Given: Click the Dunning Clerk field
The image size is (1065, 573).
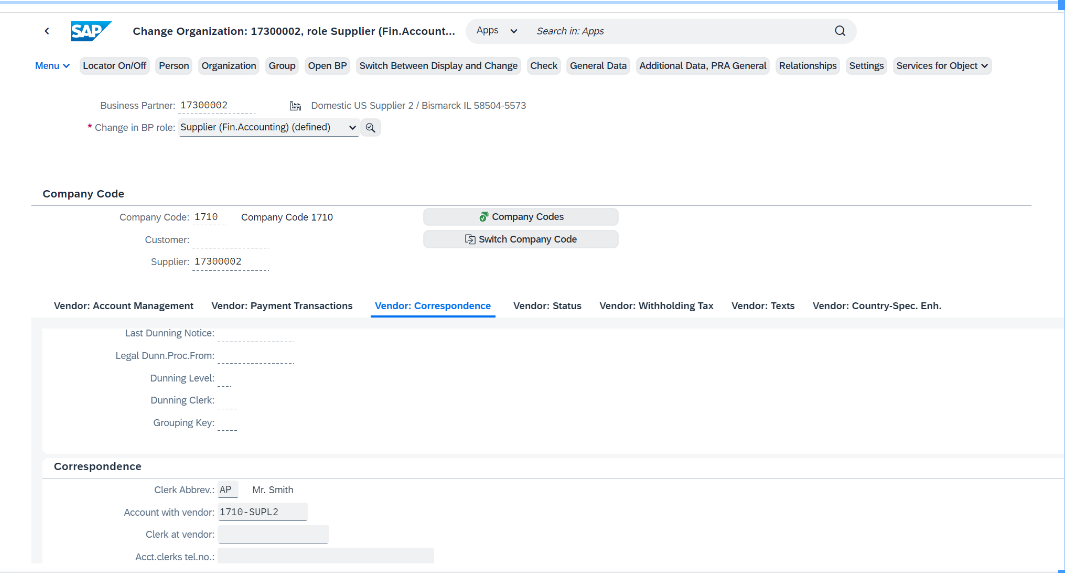Looking at the screenshot, I should (x=228, y=401).
